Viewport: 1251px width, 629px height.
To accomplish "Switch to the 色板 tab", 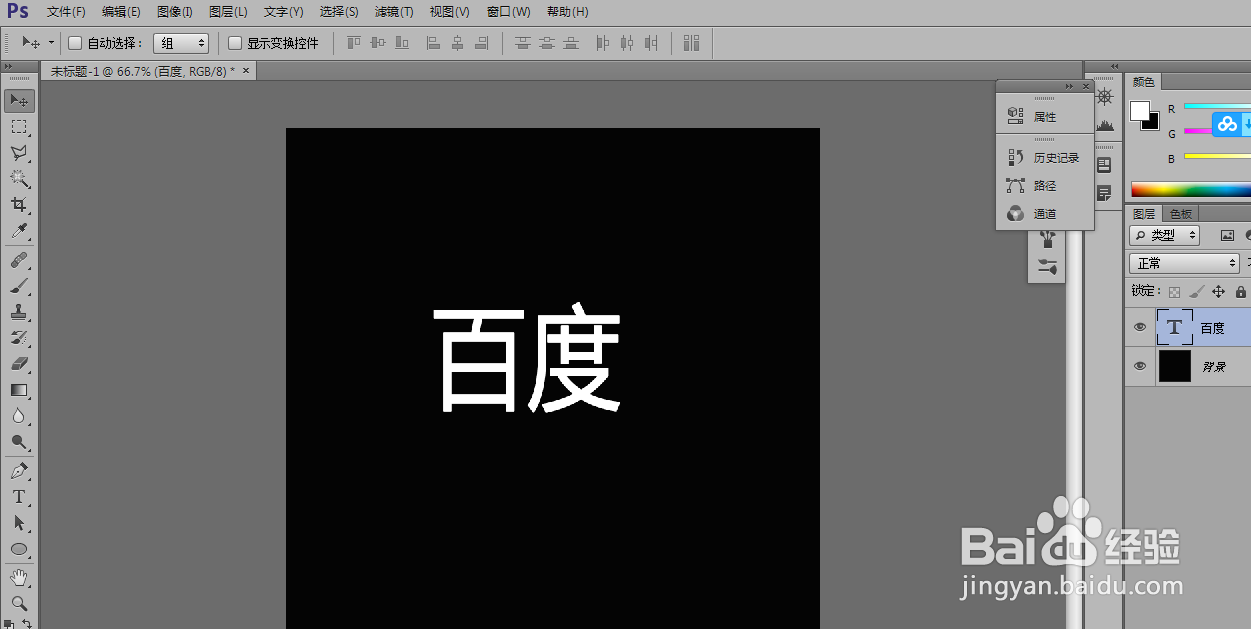I will click(1180, 214).
